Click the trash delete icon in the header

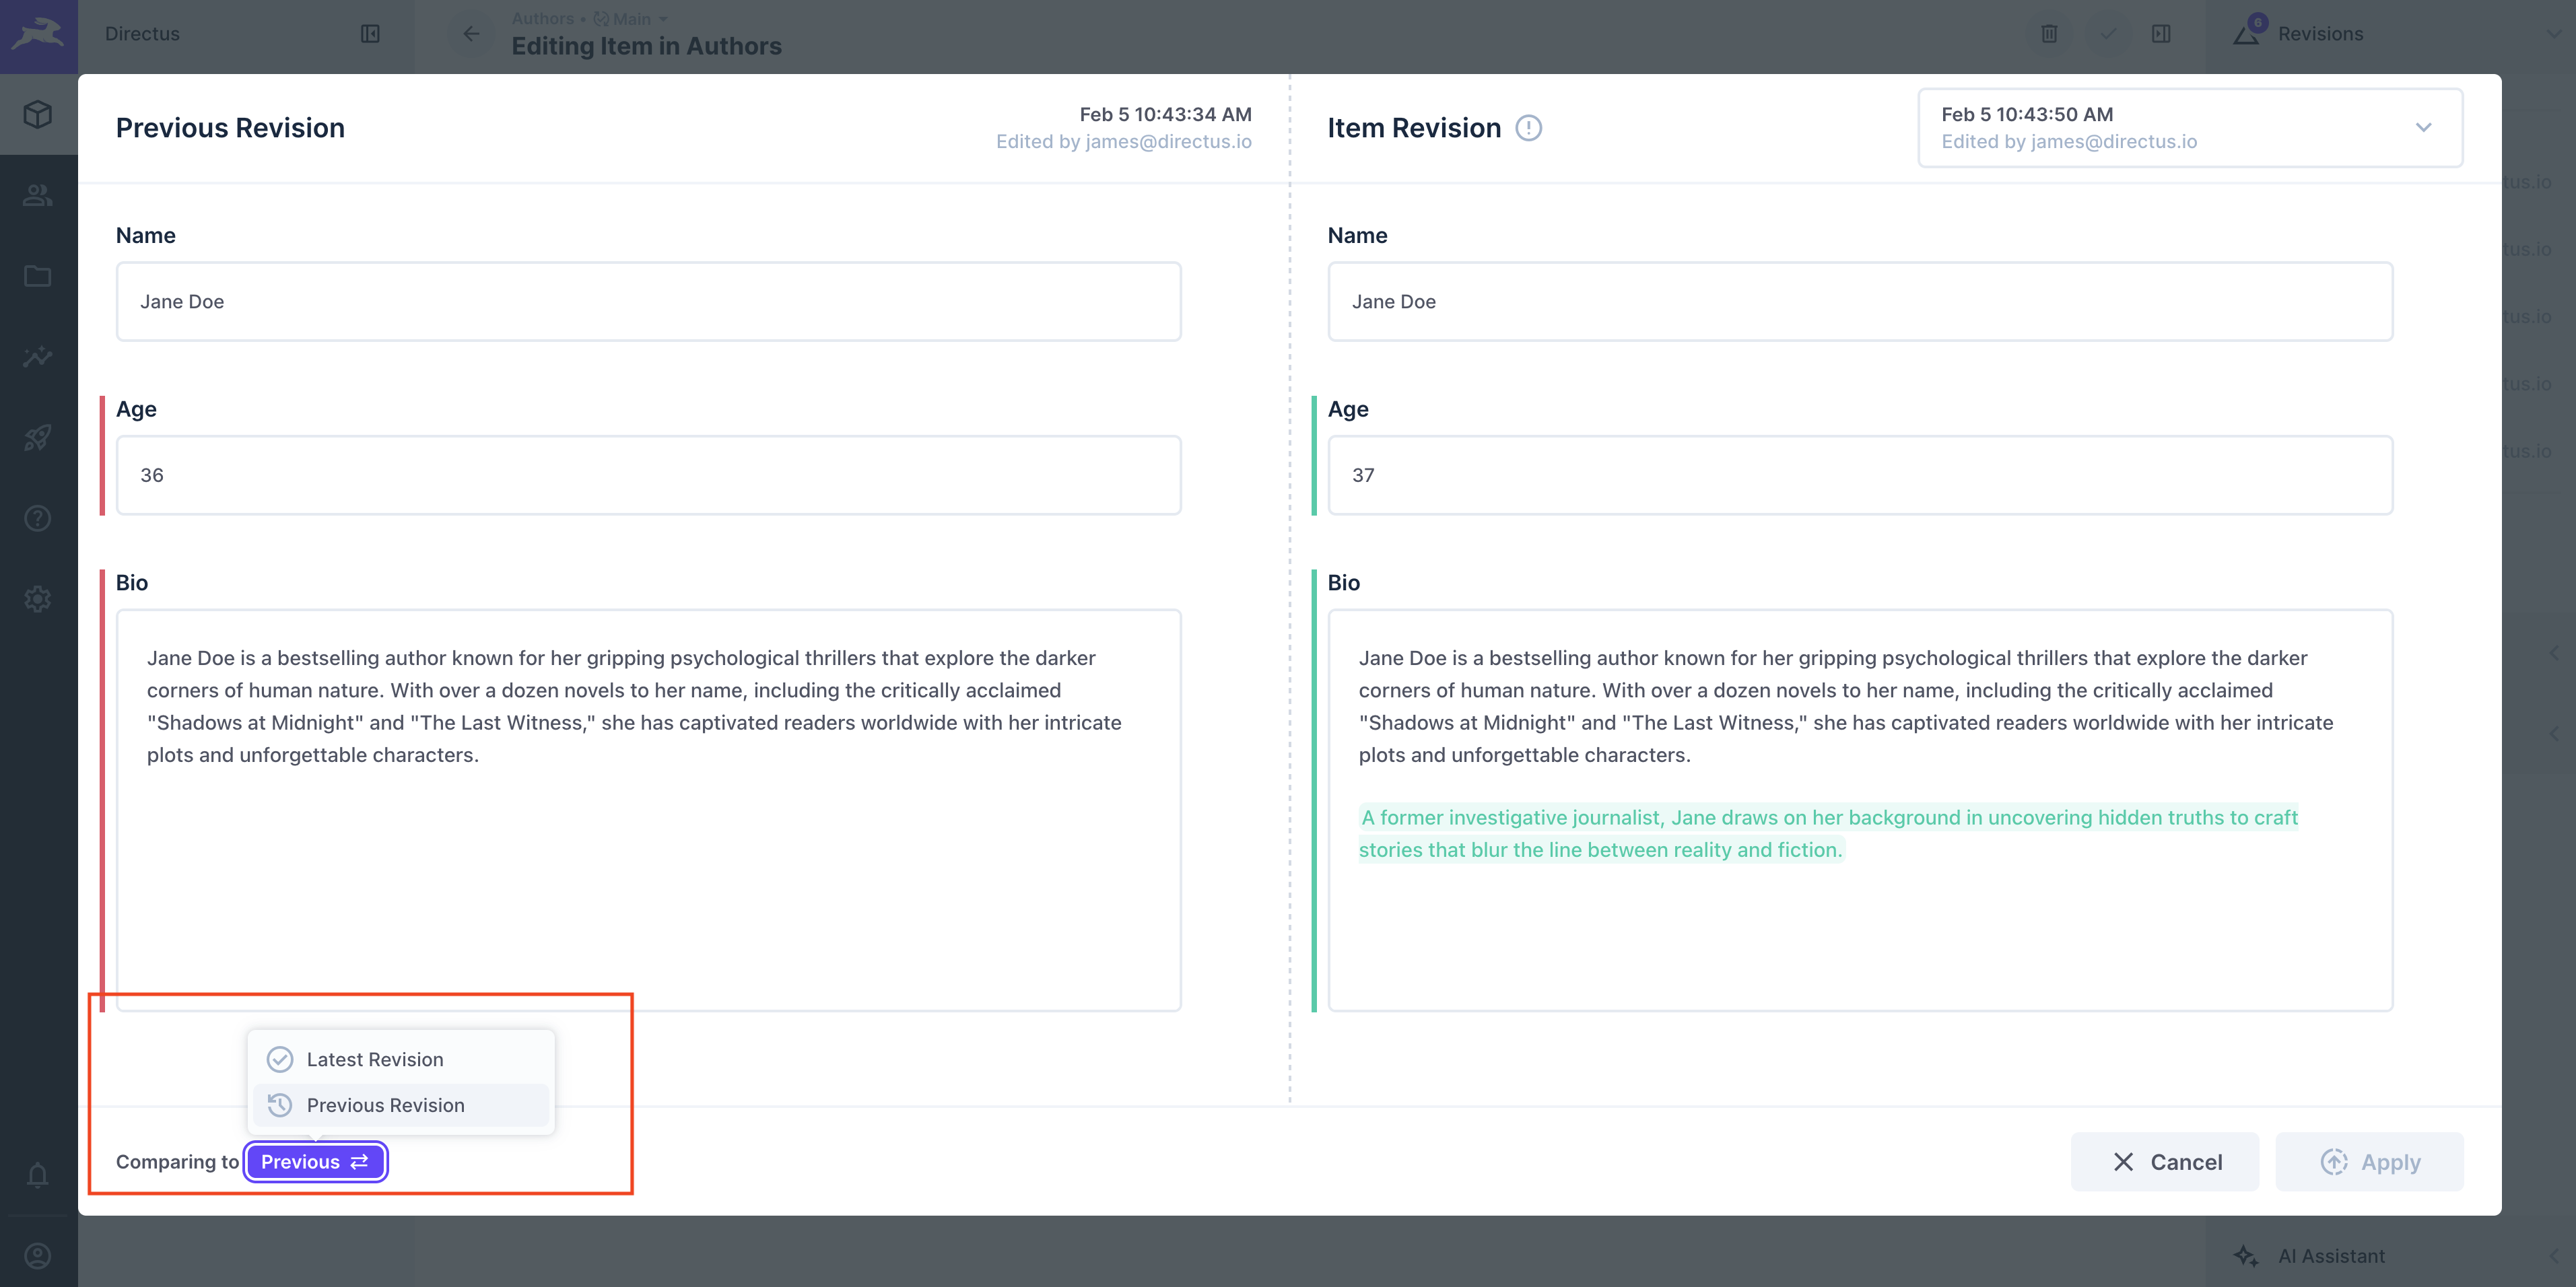pos(2049,33)
